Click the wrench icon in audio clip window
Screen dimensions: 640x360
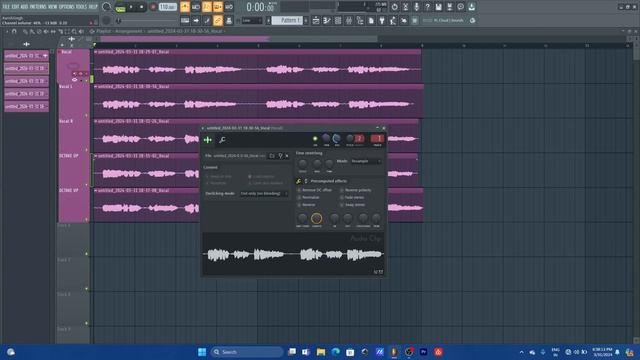point(222,140)
